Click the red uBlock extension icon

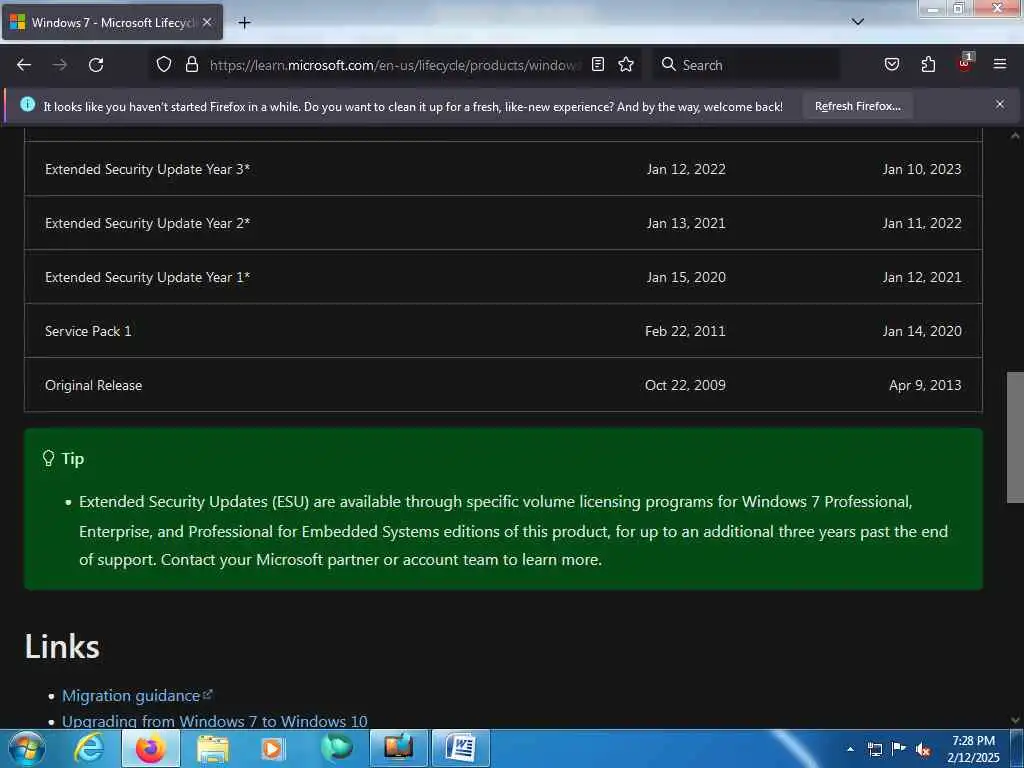click(965, 63)
